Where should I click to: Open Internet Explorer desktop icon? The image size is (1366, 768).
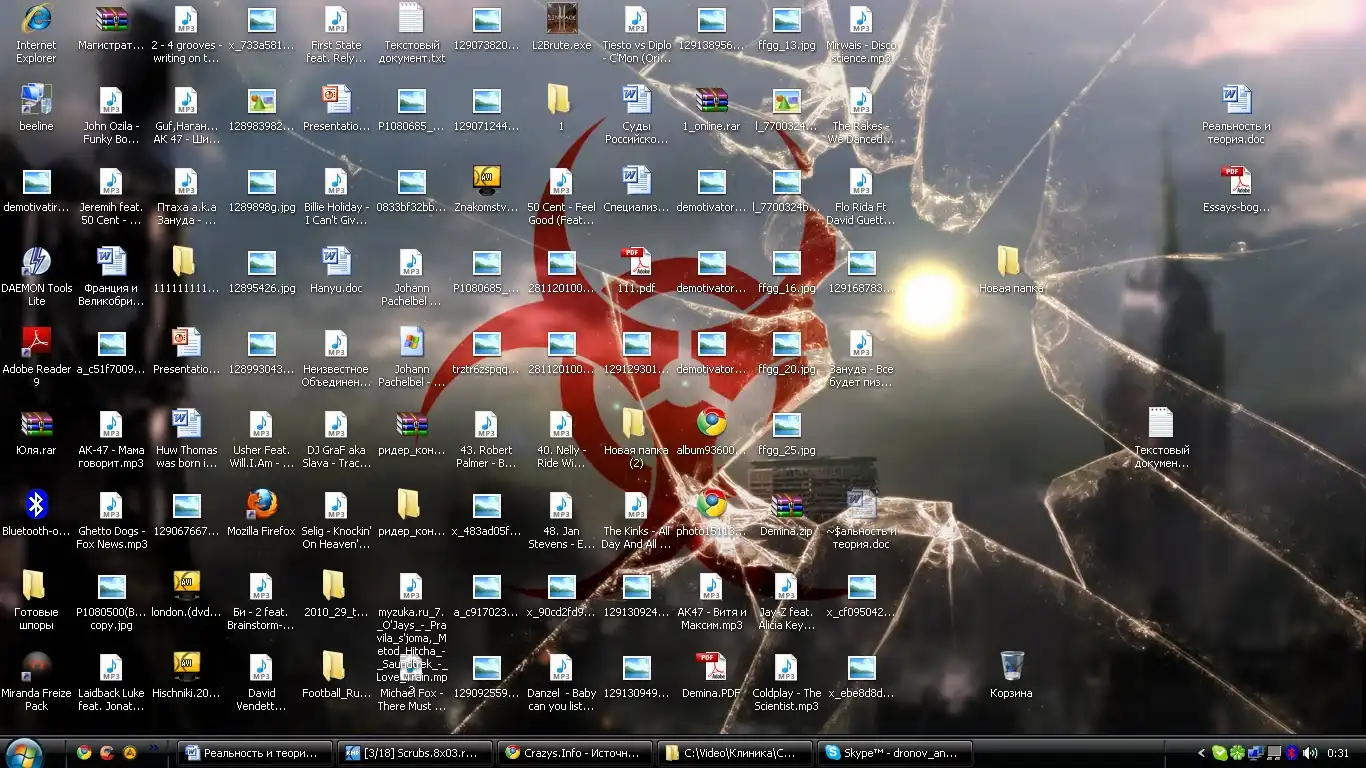click(36, 20)
